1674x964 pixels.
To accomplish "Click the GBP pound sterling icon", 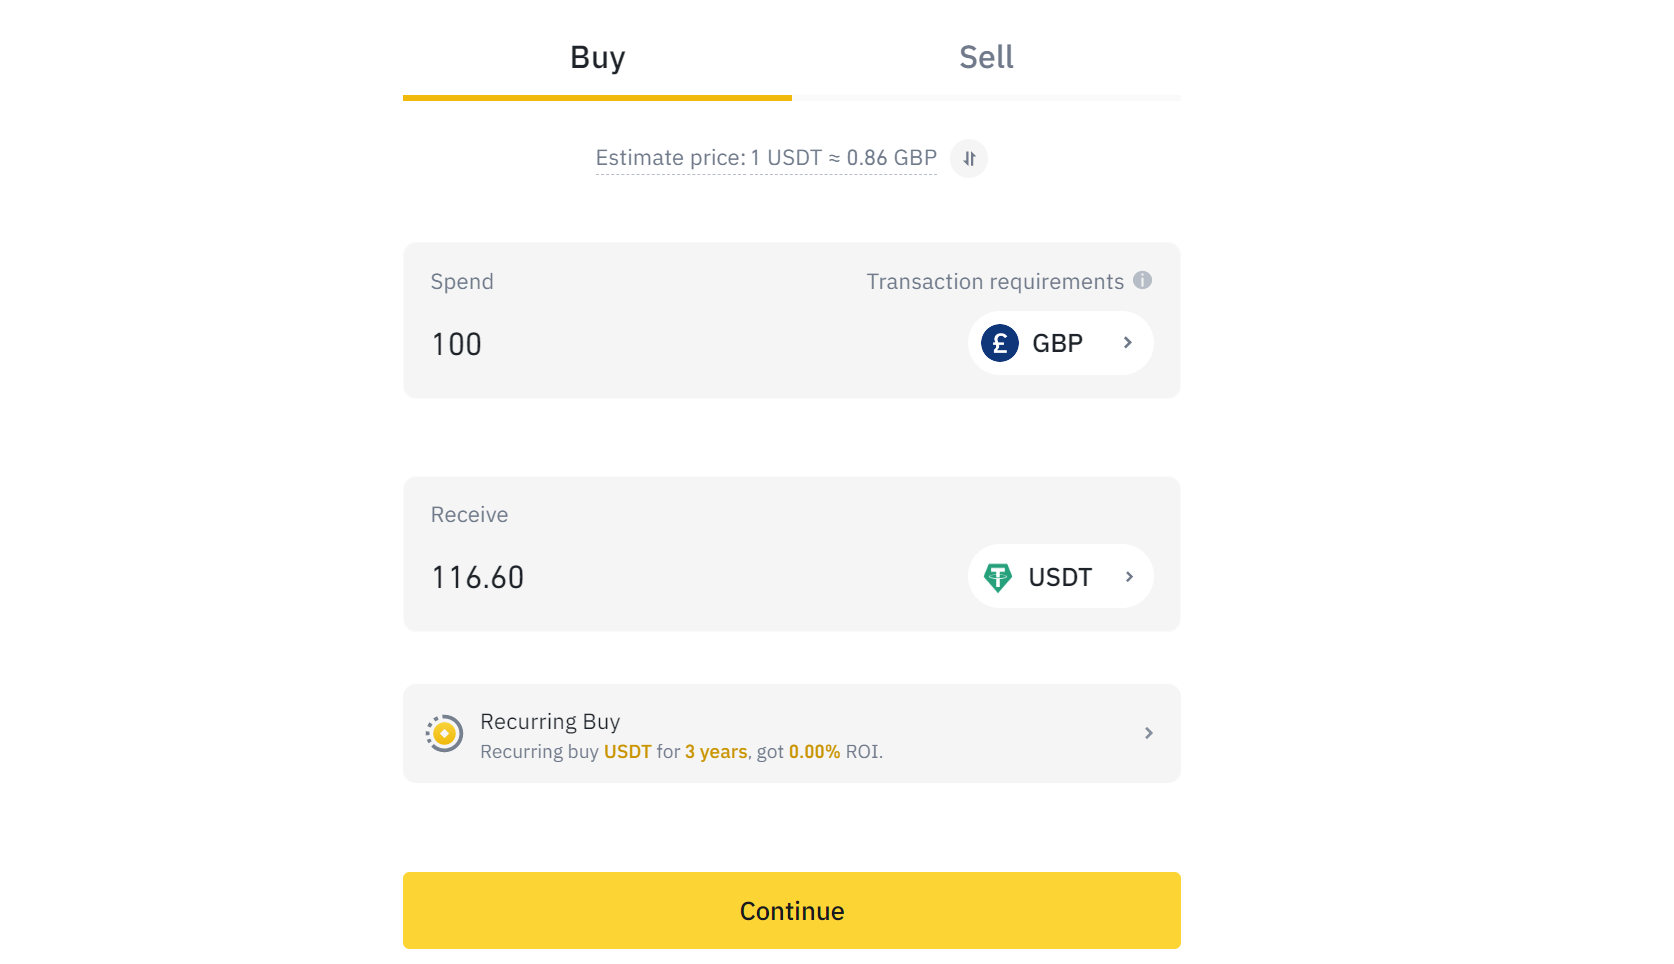I will (999, 342).
